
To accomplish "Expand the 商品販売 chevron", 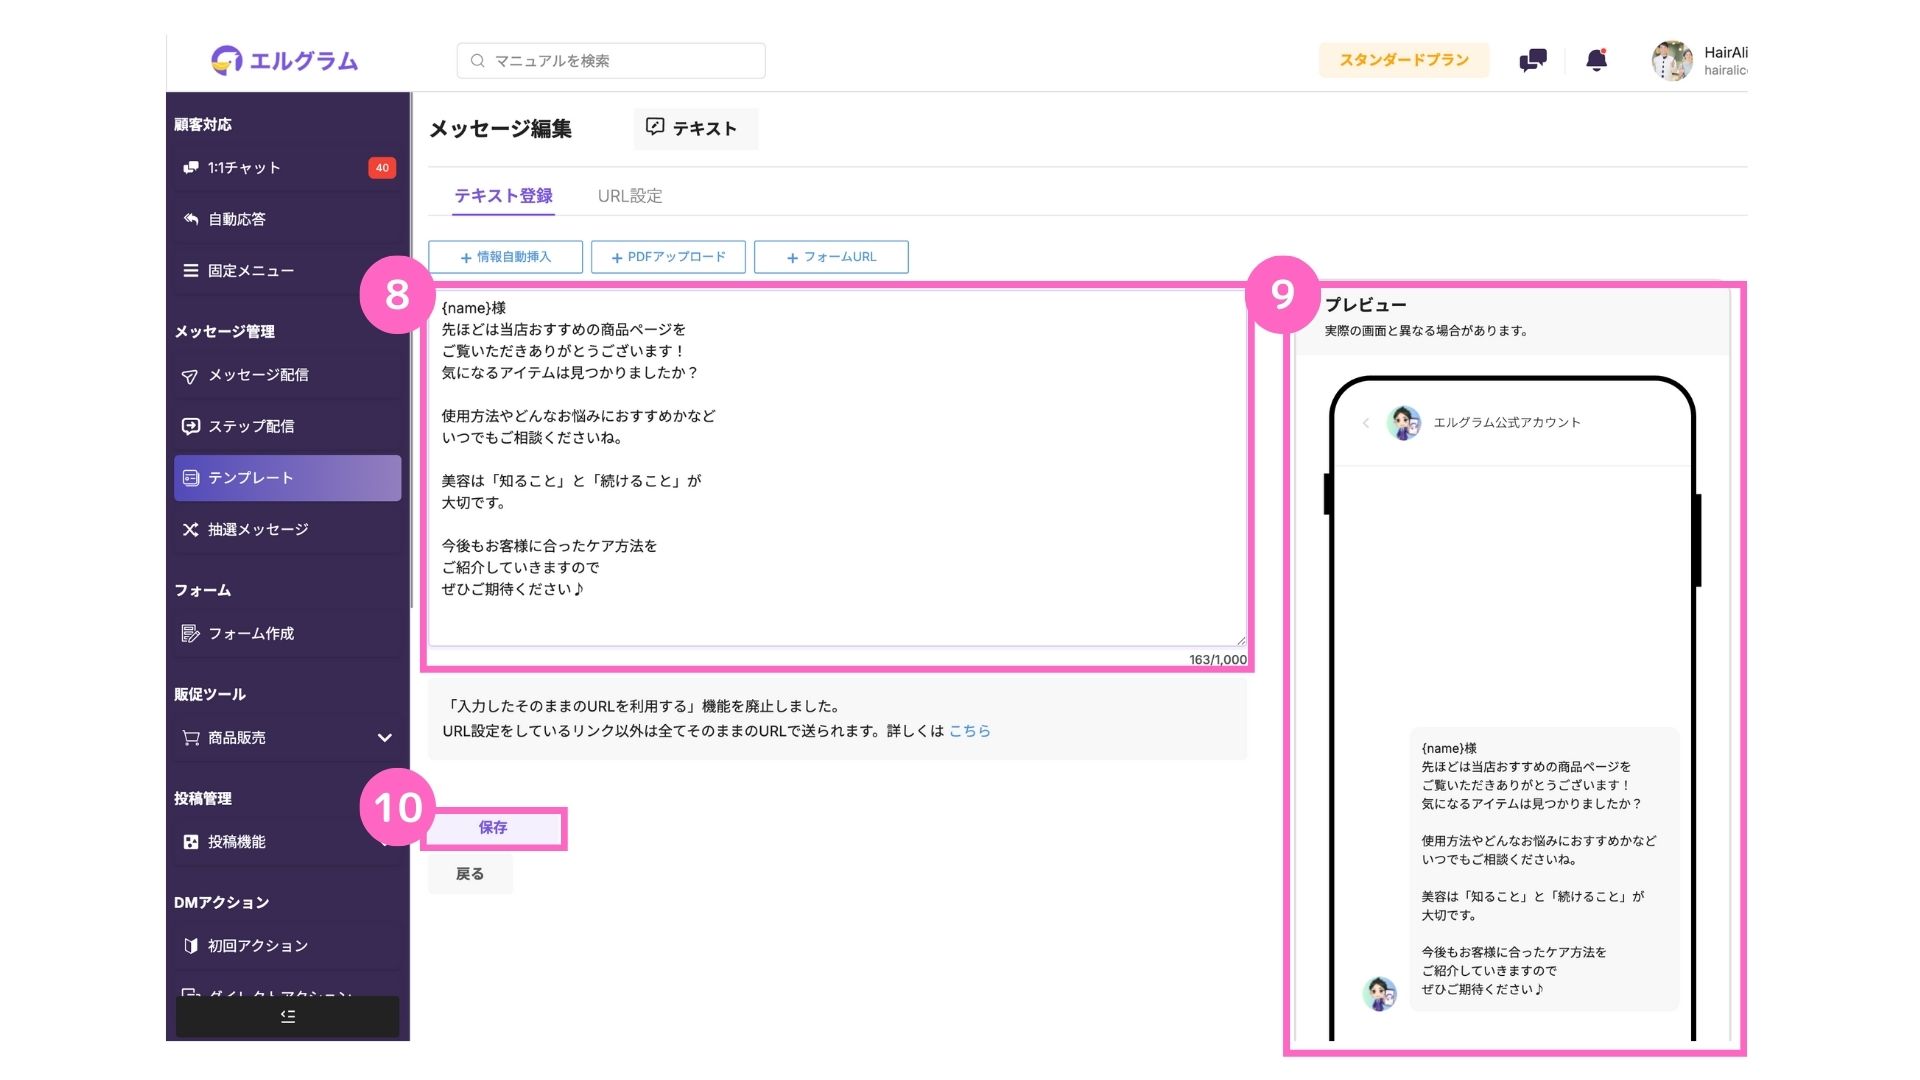I will coord(384,738).
